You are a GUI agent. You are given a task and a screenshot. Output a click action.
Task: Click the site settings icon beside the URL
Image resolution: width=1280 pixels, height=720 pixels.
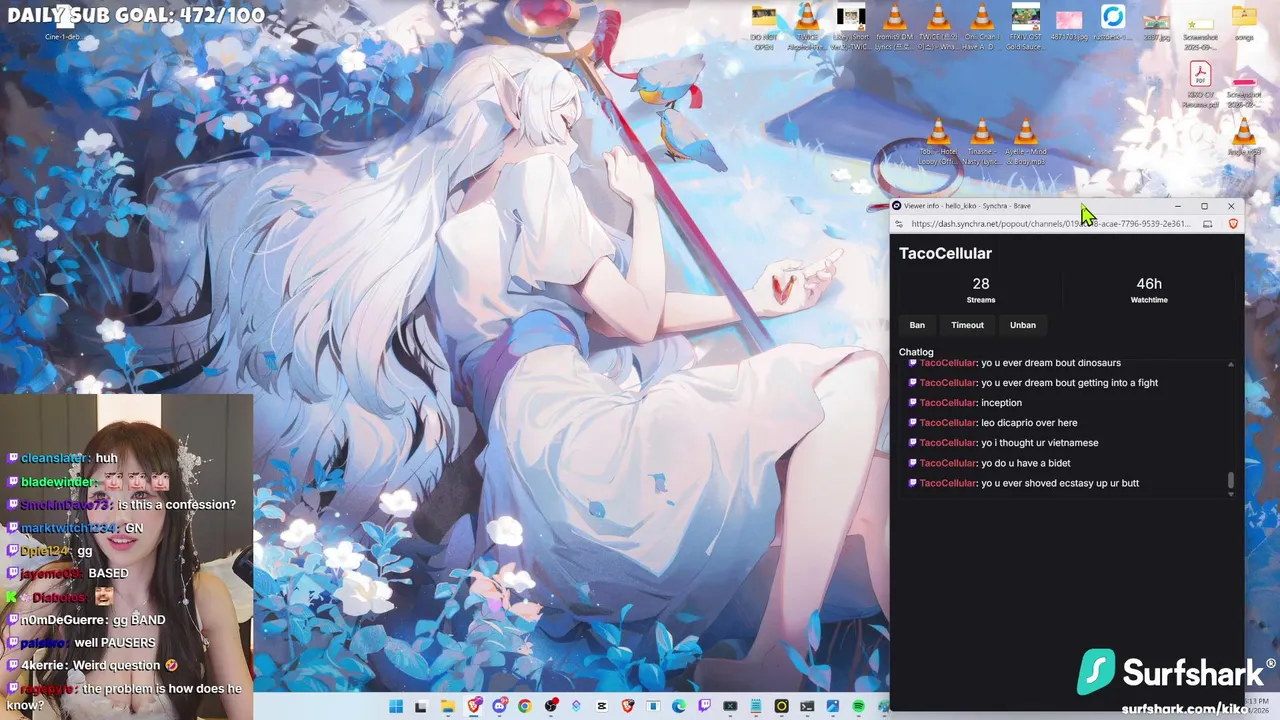click(898, 224)
